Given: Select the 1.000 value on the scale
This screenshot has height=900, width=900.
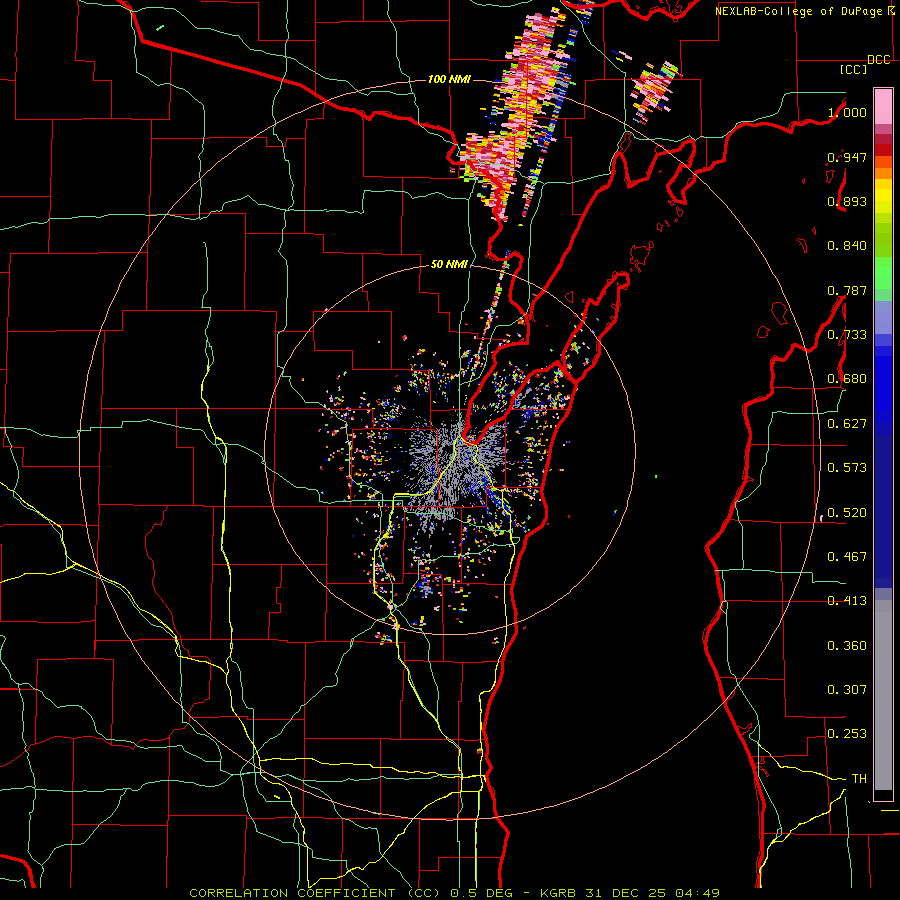Looking at the screenshot, I should [847, 112].
